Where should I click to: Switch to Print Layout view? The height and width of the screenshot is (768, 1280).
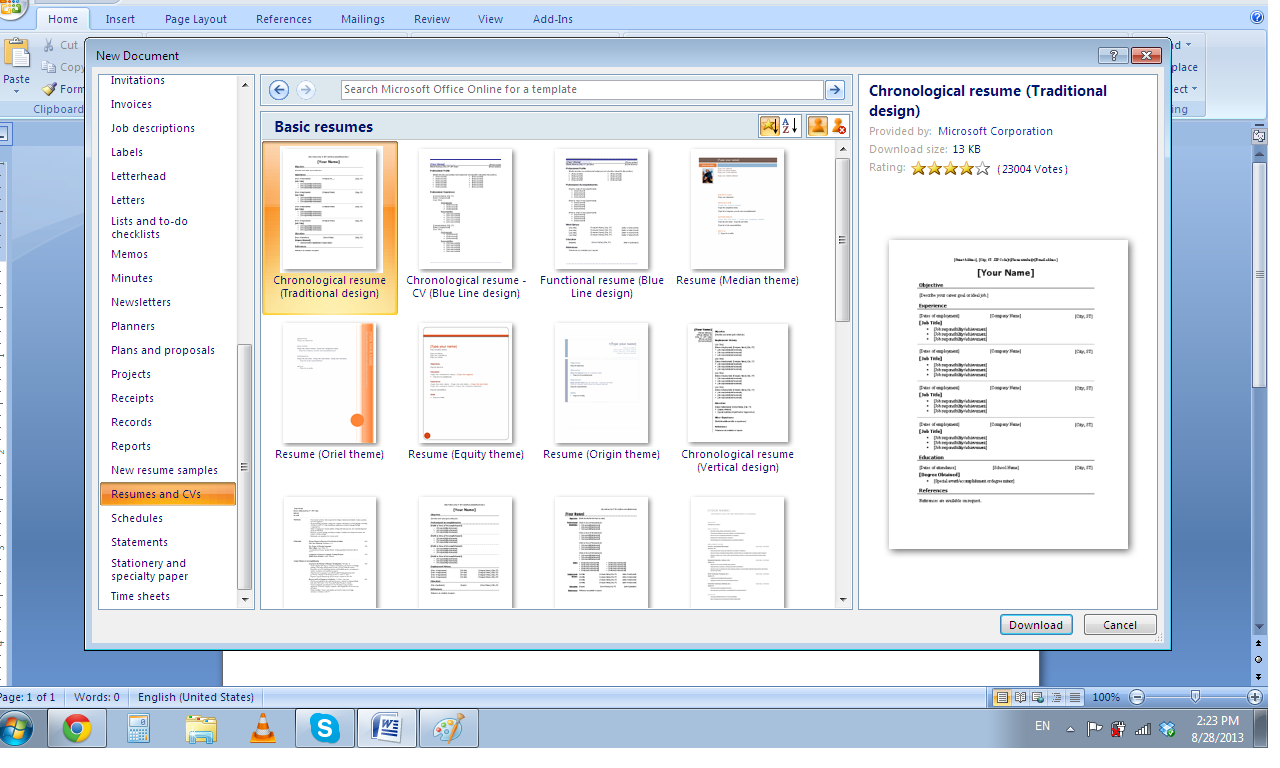(1002, 697)
